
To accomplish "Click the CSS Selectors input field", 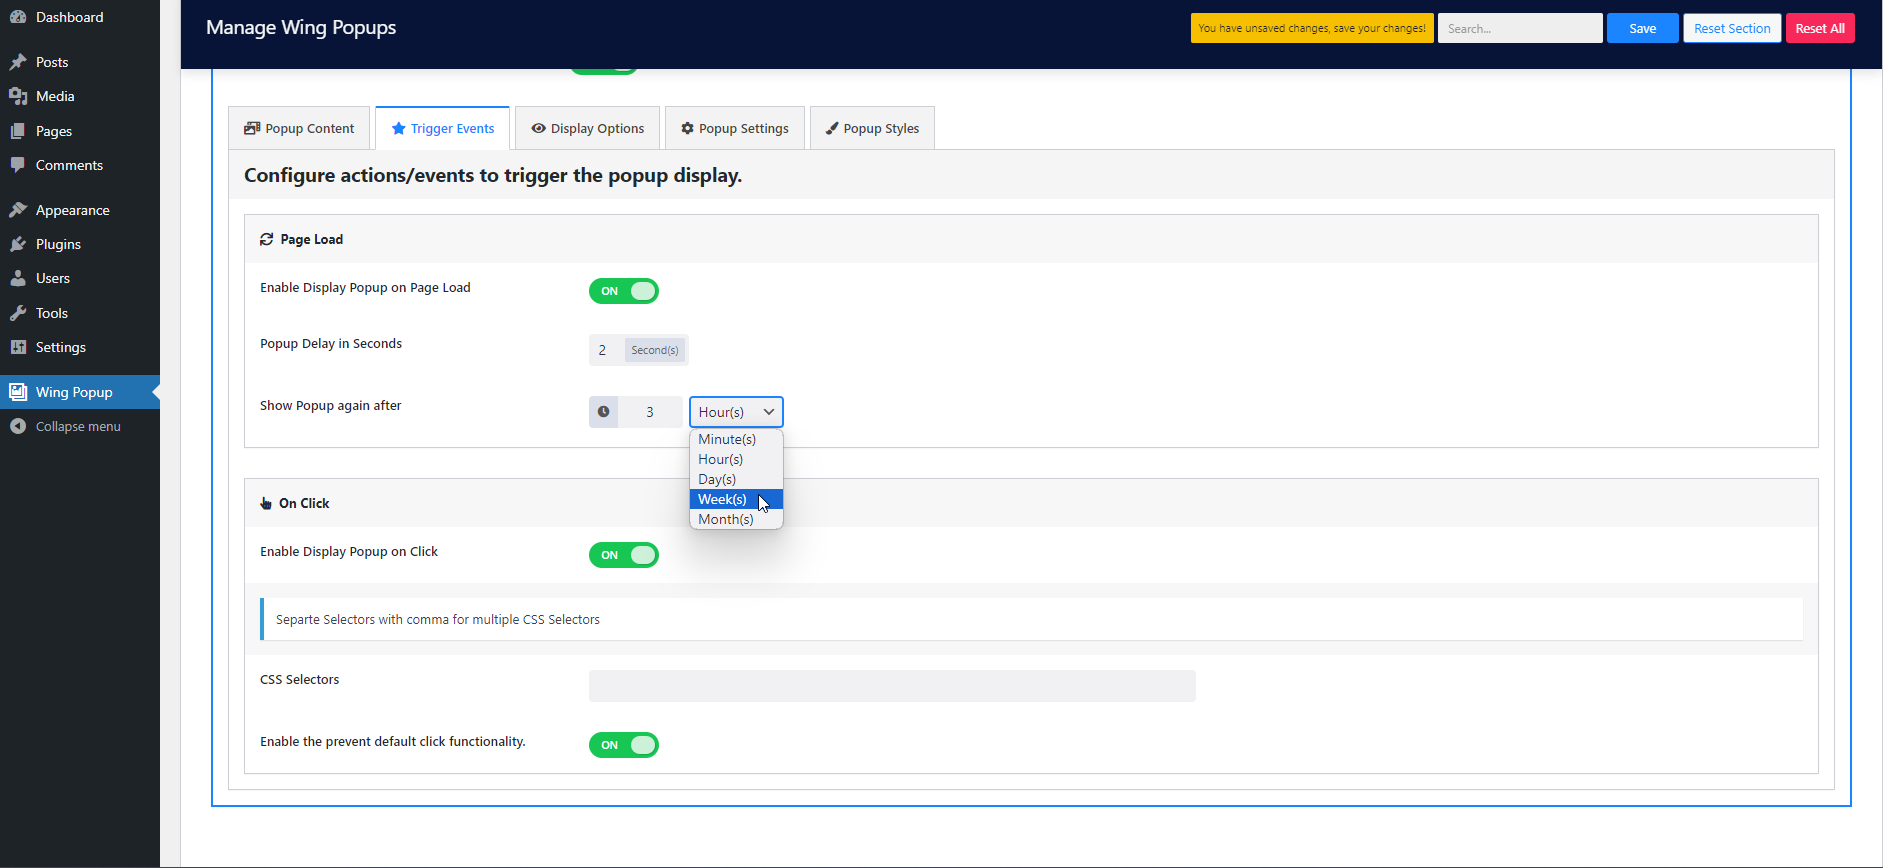I will [x=892, y=686].
